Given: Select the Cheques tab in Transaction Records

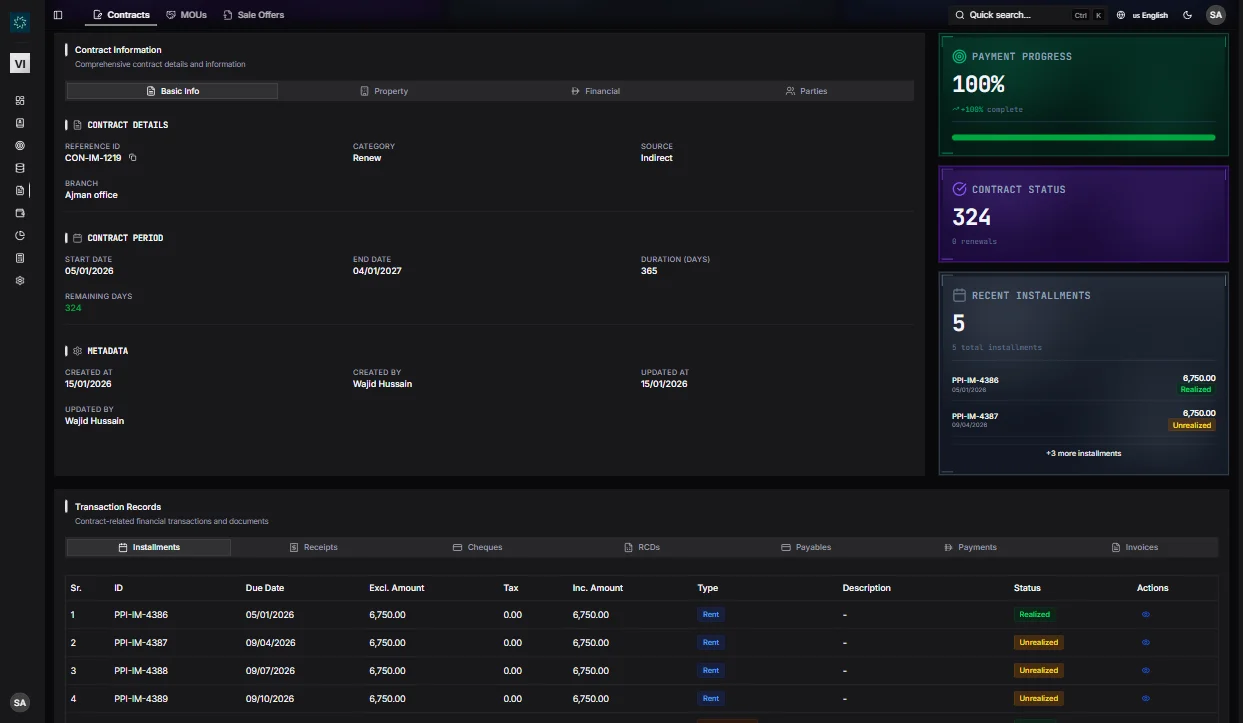Looking at the screenshot, I should pos(477,548).
